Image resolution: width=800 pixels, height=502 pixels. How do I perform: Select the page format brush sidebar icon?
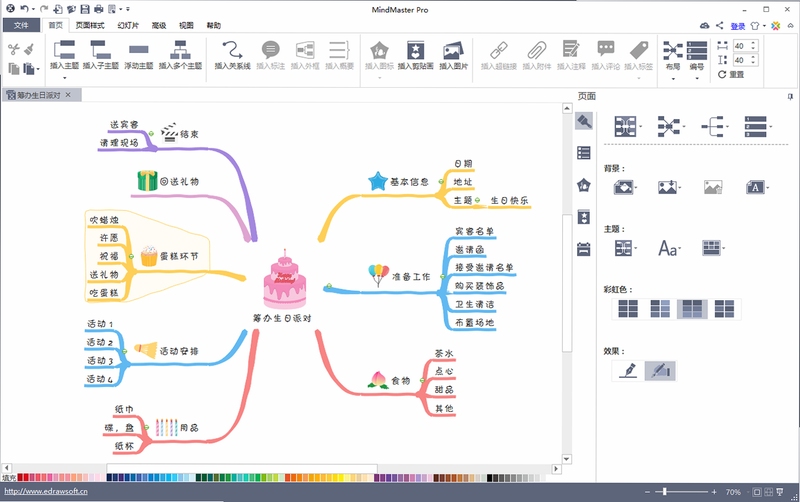584,121
